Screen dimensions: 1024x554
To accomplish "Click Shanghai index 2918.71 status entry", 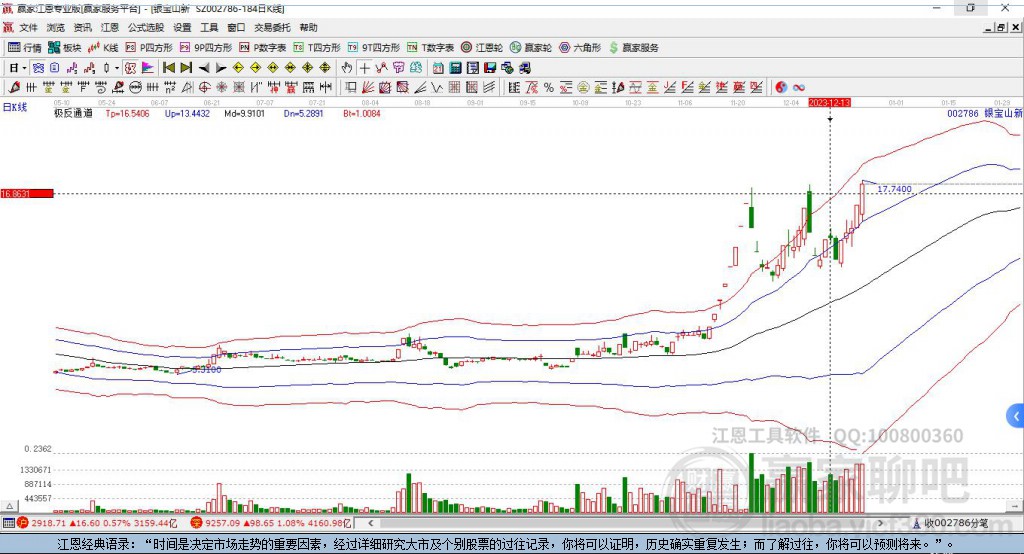I will coord(97,523).
